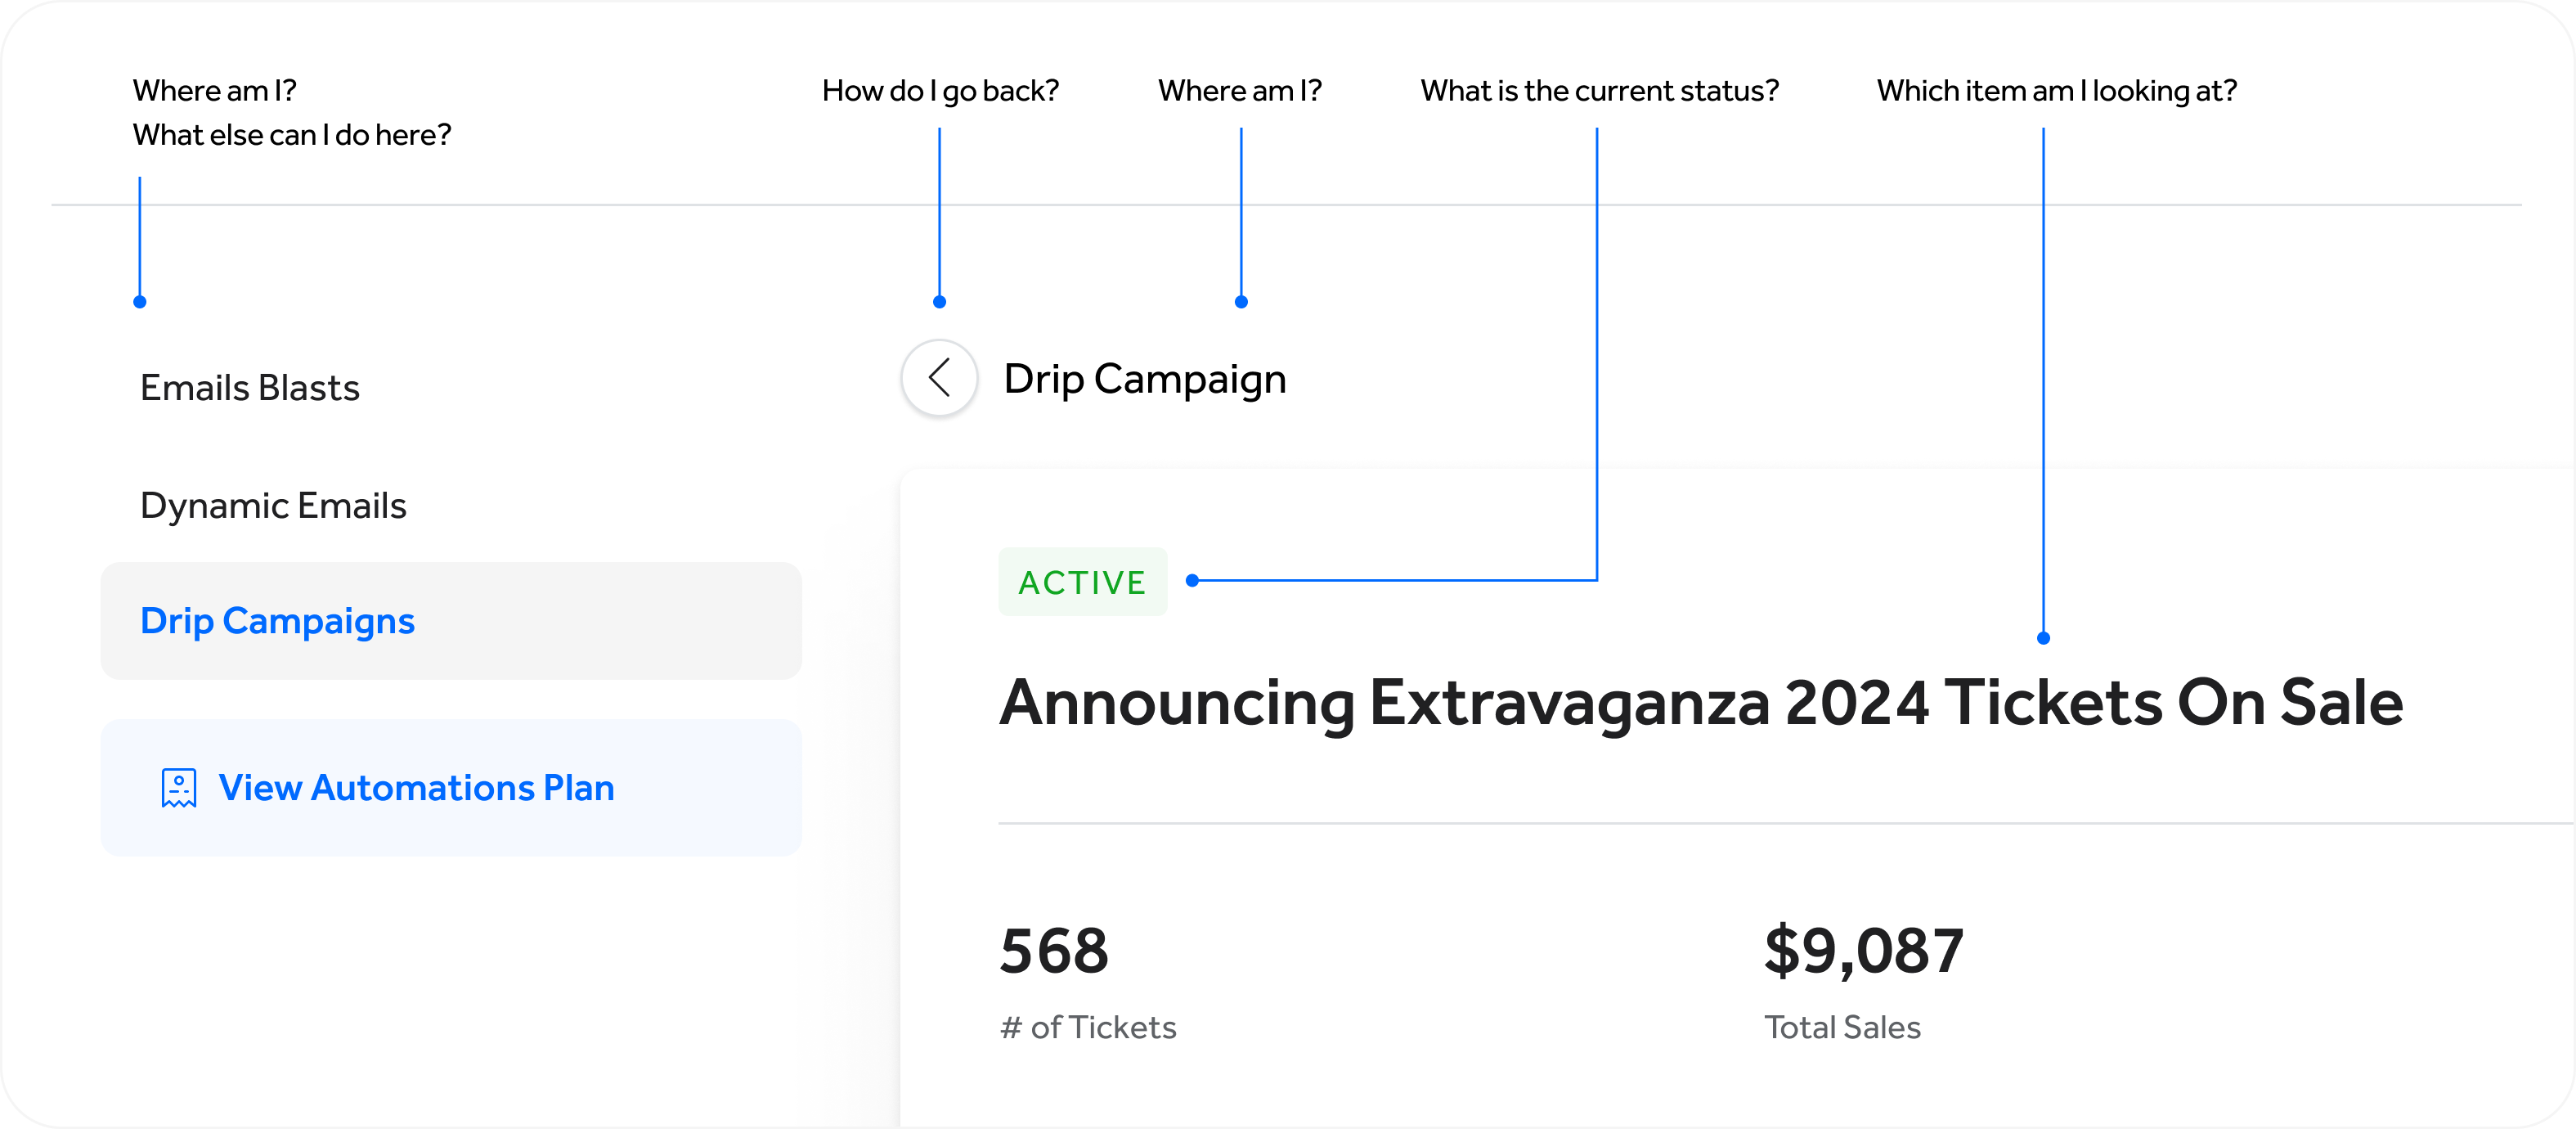The width and height of the screenshot is (2576, 1129).
Task: Click 'What else can I do here?' text
Action: coord(292,135)
